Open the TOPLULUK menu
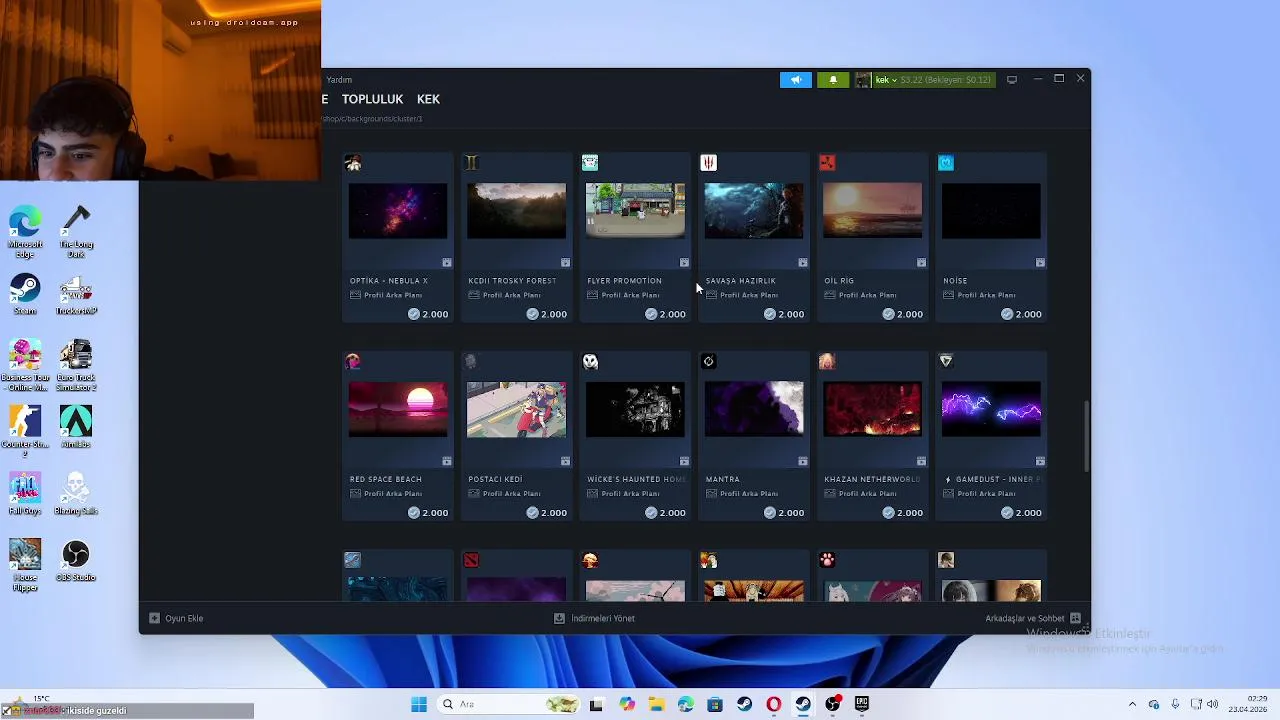 (372, 99)
